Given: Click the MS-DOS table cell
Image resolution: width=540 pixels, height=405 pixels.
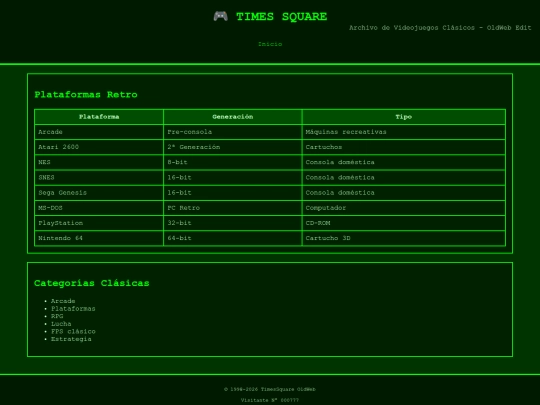Looking at the screenshot, I should pos(99,208).
